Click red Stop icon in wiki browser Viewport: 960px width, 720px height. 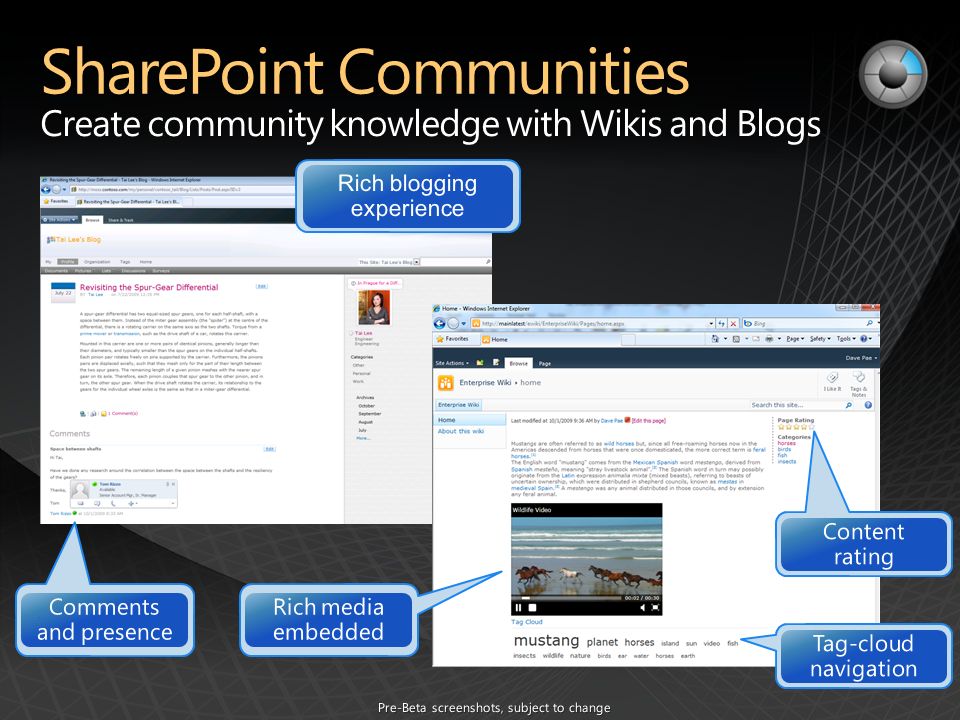pos(733,323)
